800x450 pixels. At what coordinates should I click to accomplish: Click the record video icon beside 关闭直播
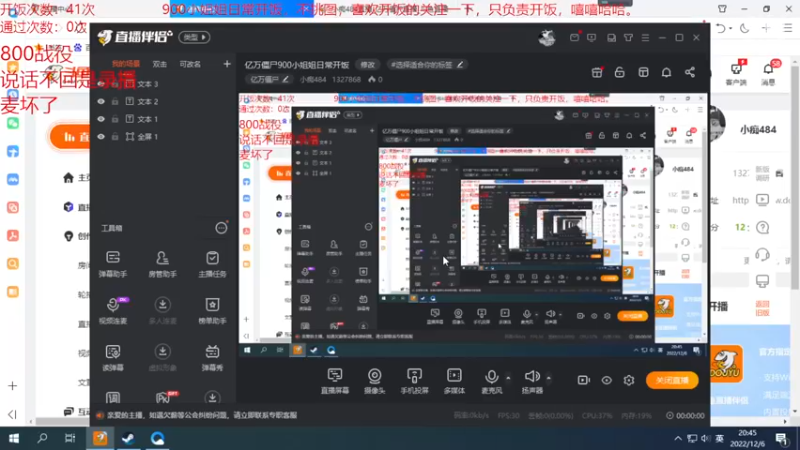584,380
